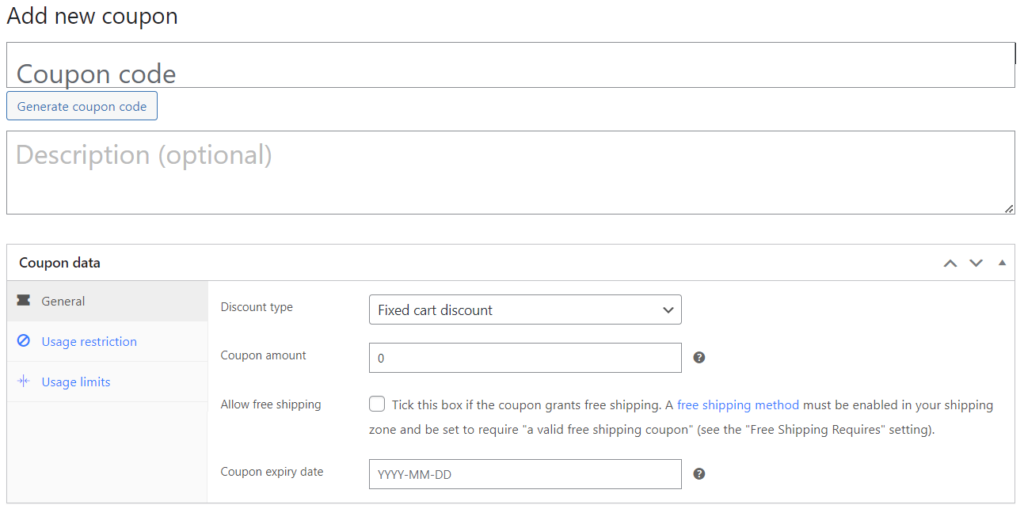This screenshot has width=1024, height=524.
Task: Open the Discount type dropdown
Action: coord(525,310)
